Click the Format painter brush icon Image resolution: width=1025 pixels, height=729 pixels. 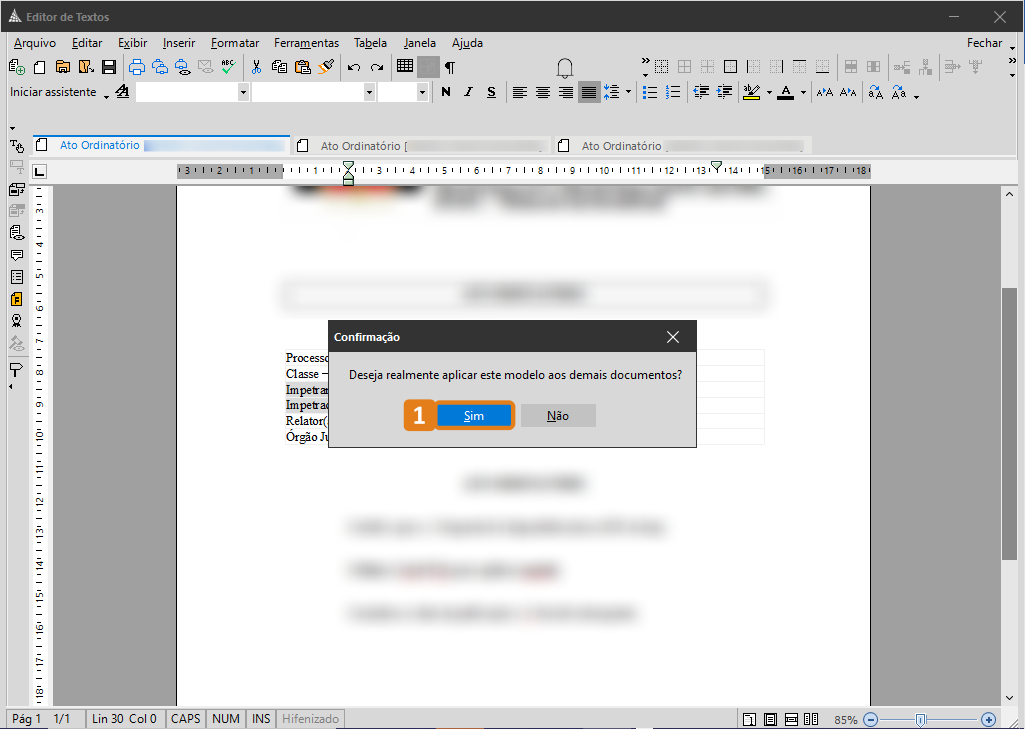(x=327, y=67)
